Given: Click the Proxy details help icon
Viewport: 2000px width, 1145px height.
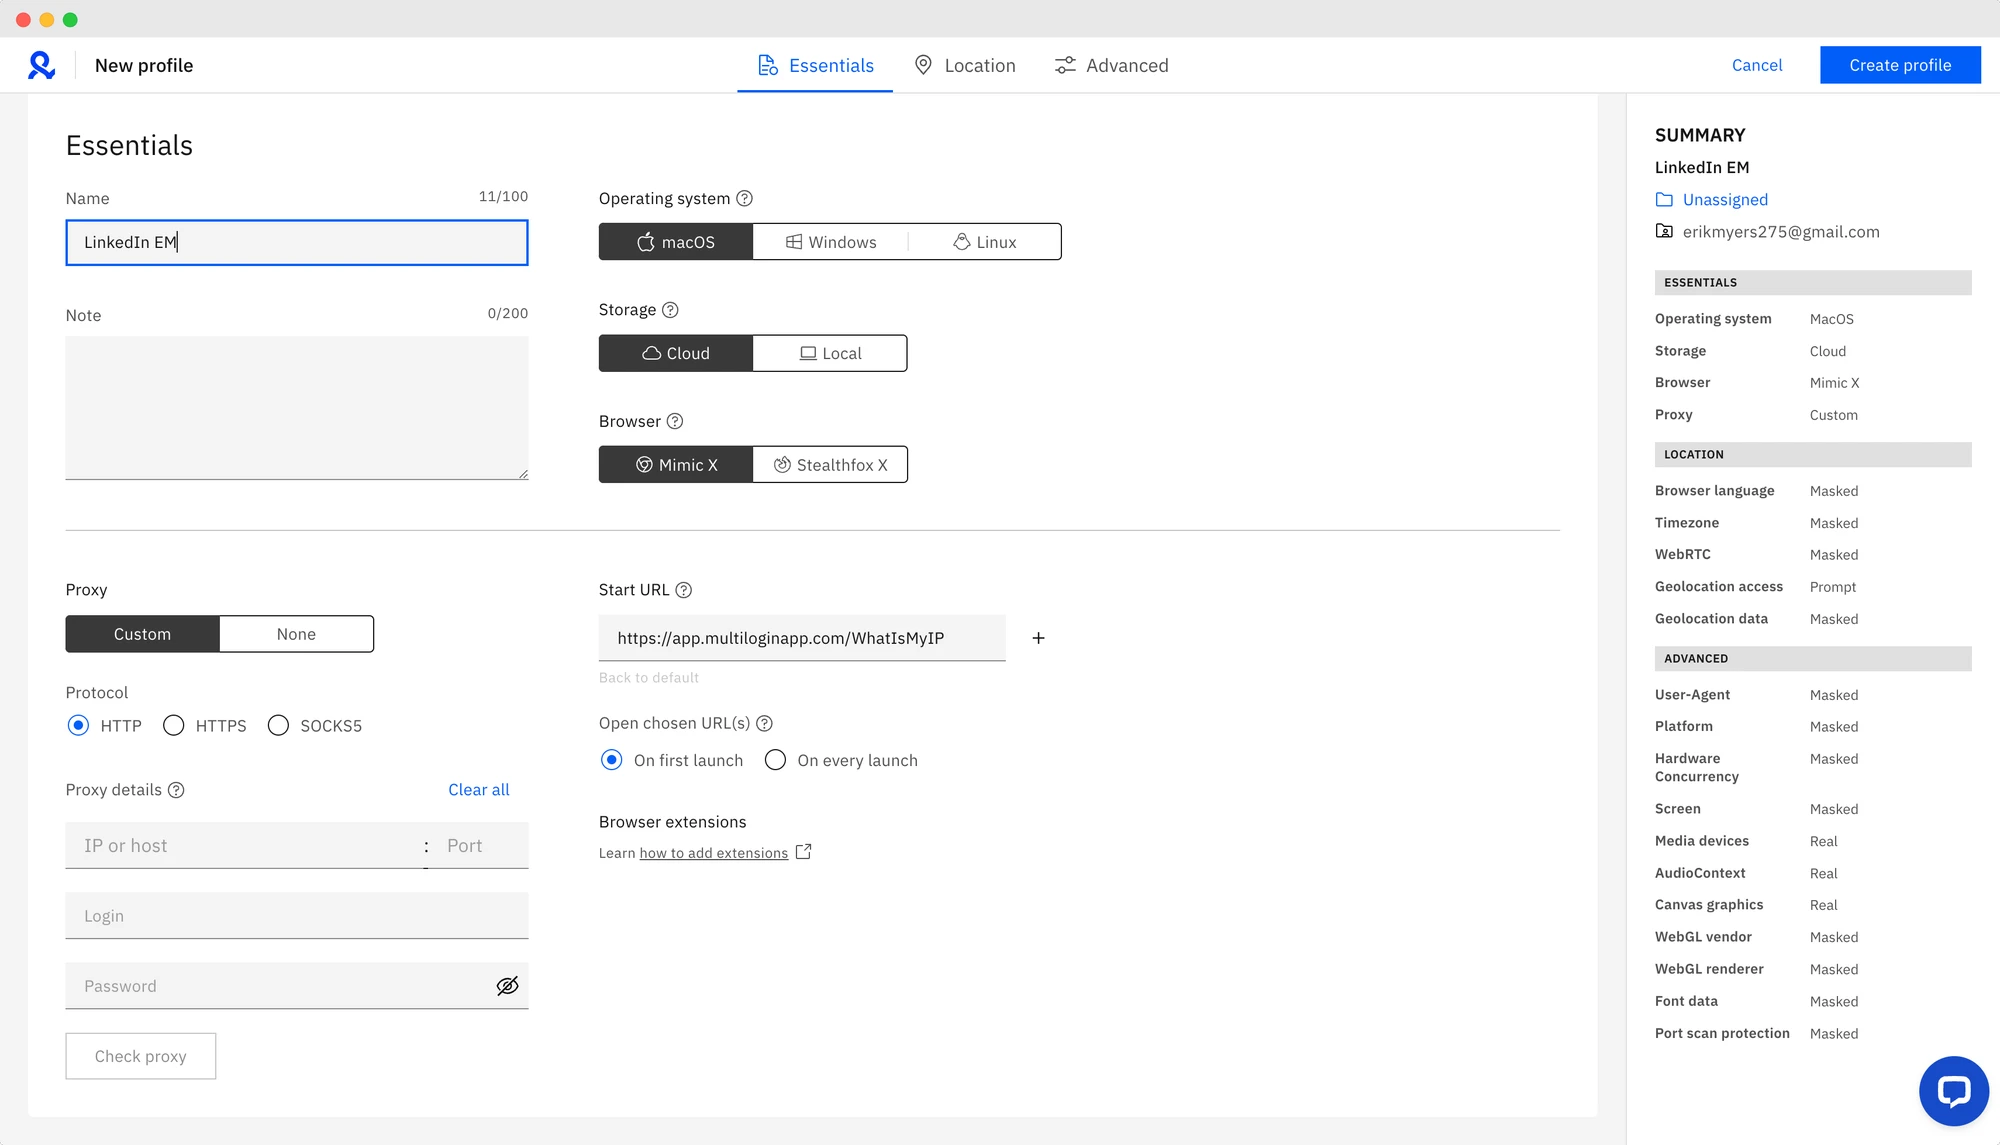Looking at the screenshot, I should tap(176, 790).
